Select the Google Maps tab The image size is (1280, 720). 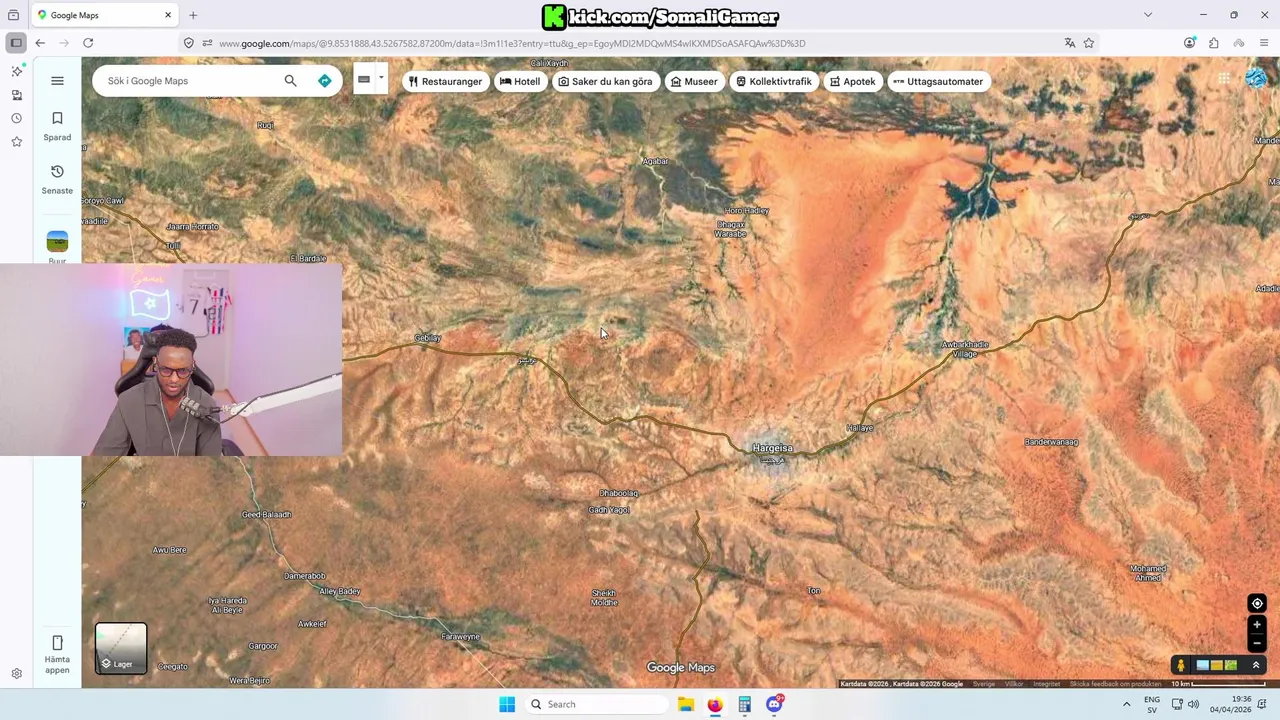click(105, 15)
